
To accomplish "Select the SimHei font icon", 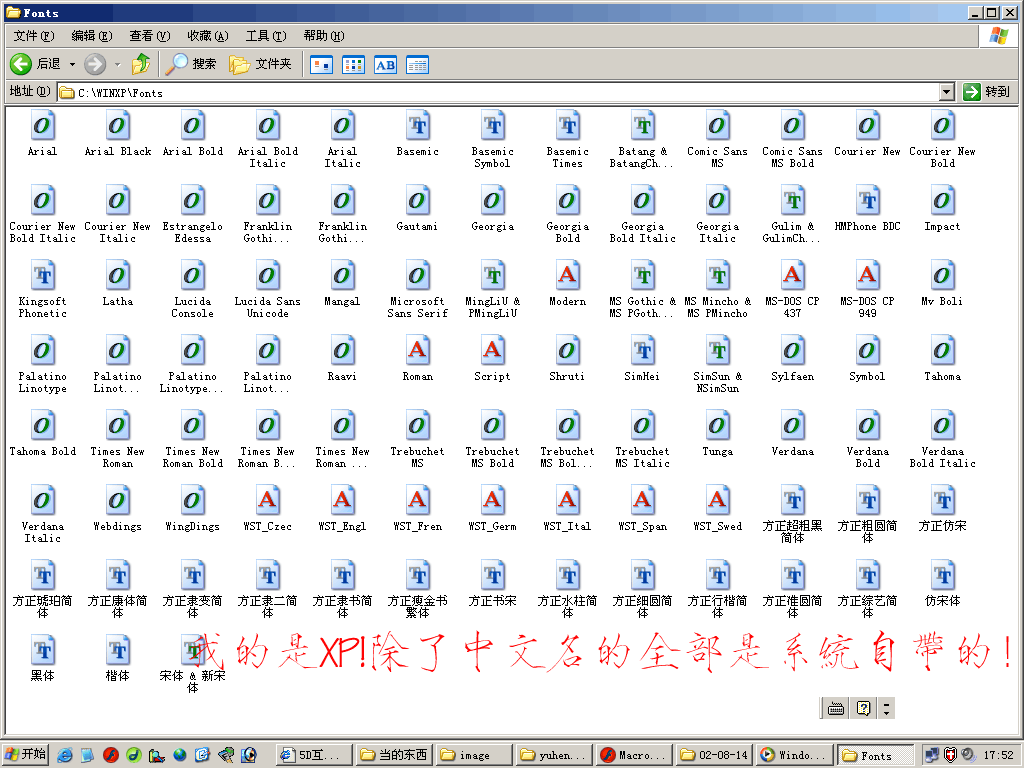I will [x=643, y=350].
